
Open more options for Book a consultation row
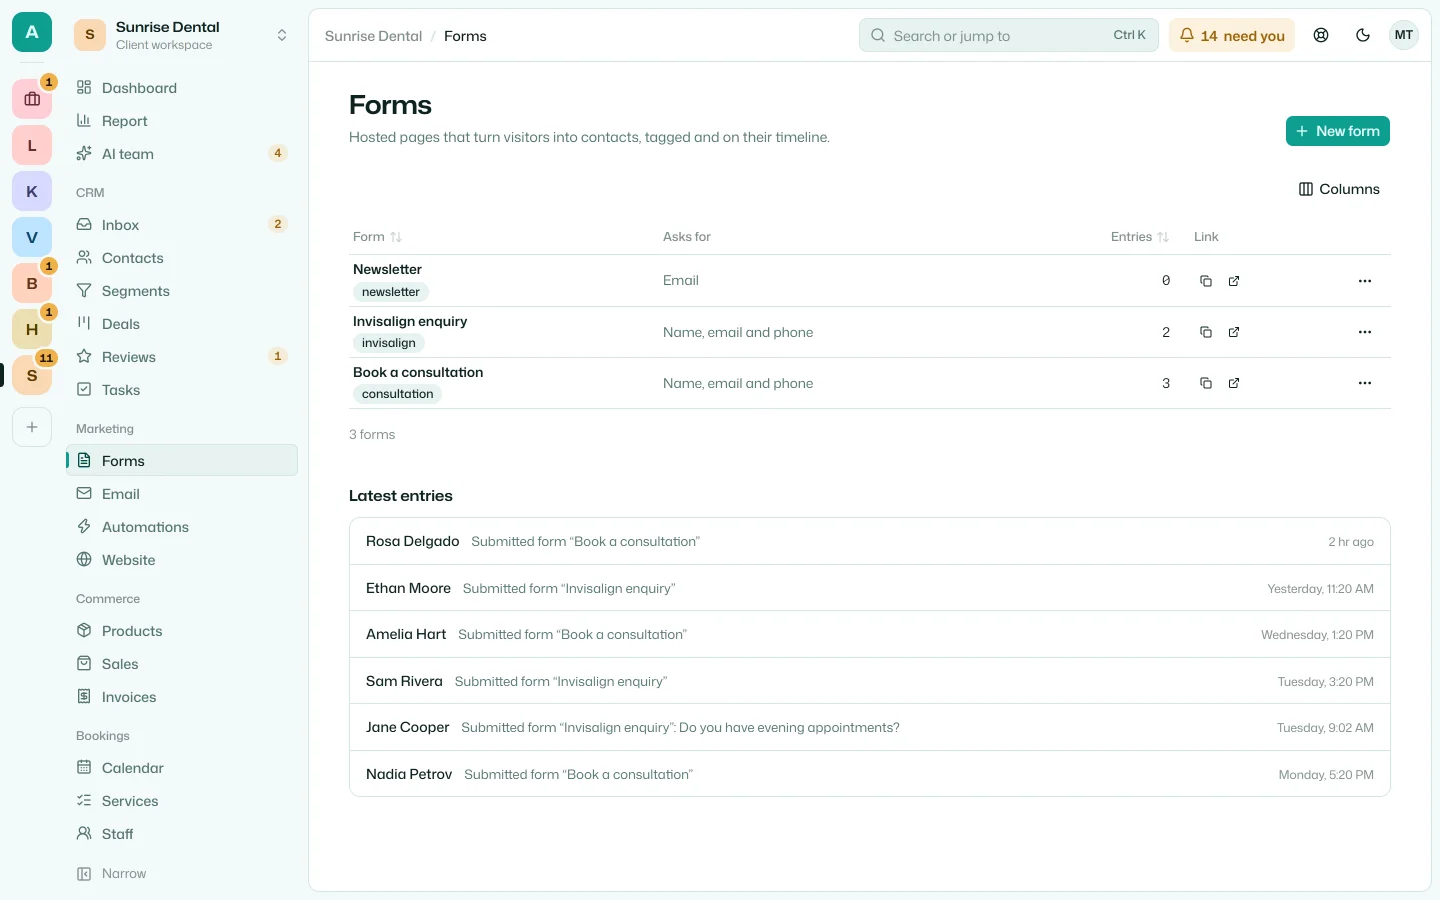pyautogui.click(x=1365, y=383)
